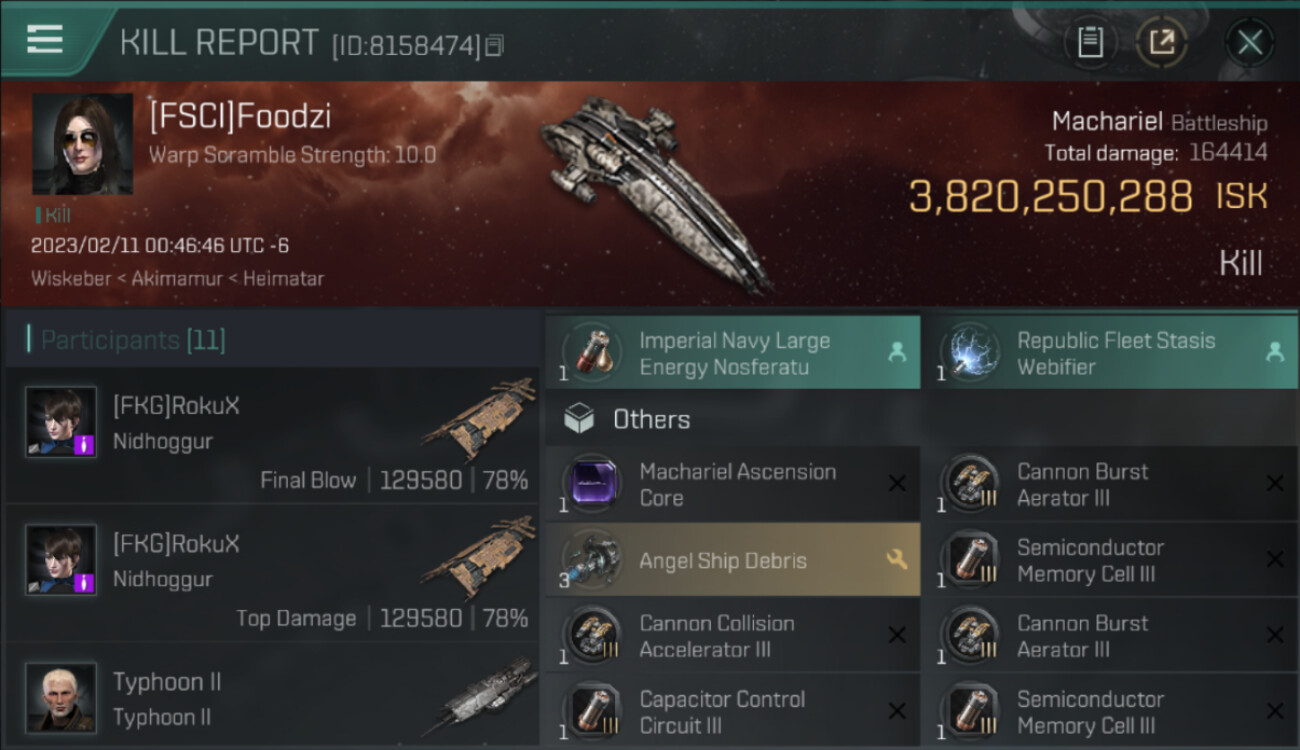Click the Participants [11] header

pos(133,340)
